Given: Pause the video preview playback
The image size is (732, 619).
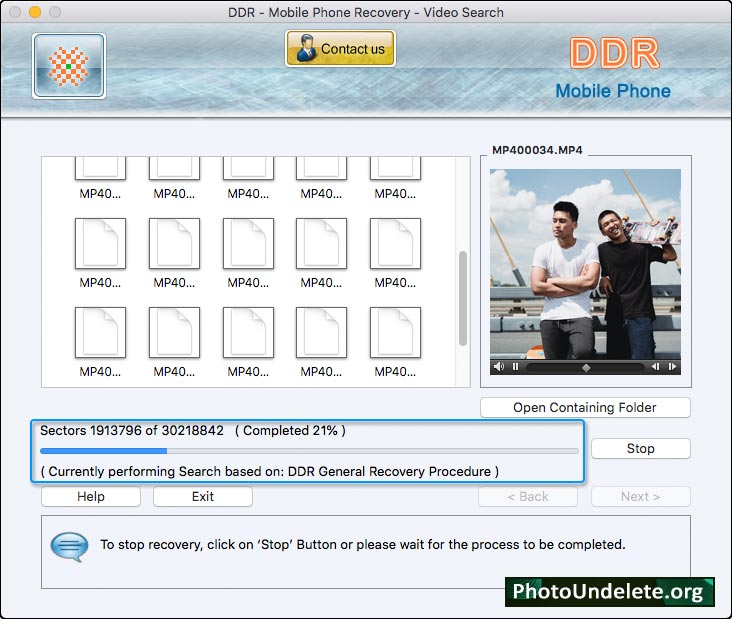Looking at the screenshot, I should (x=515, y=366).
